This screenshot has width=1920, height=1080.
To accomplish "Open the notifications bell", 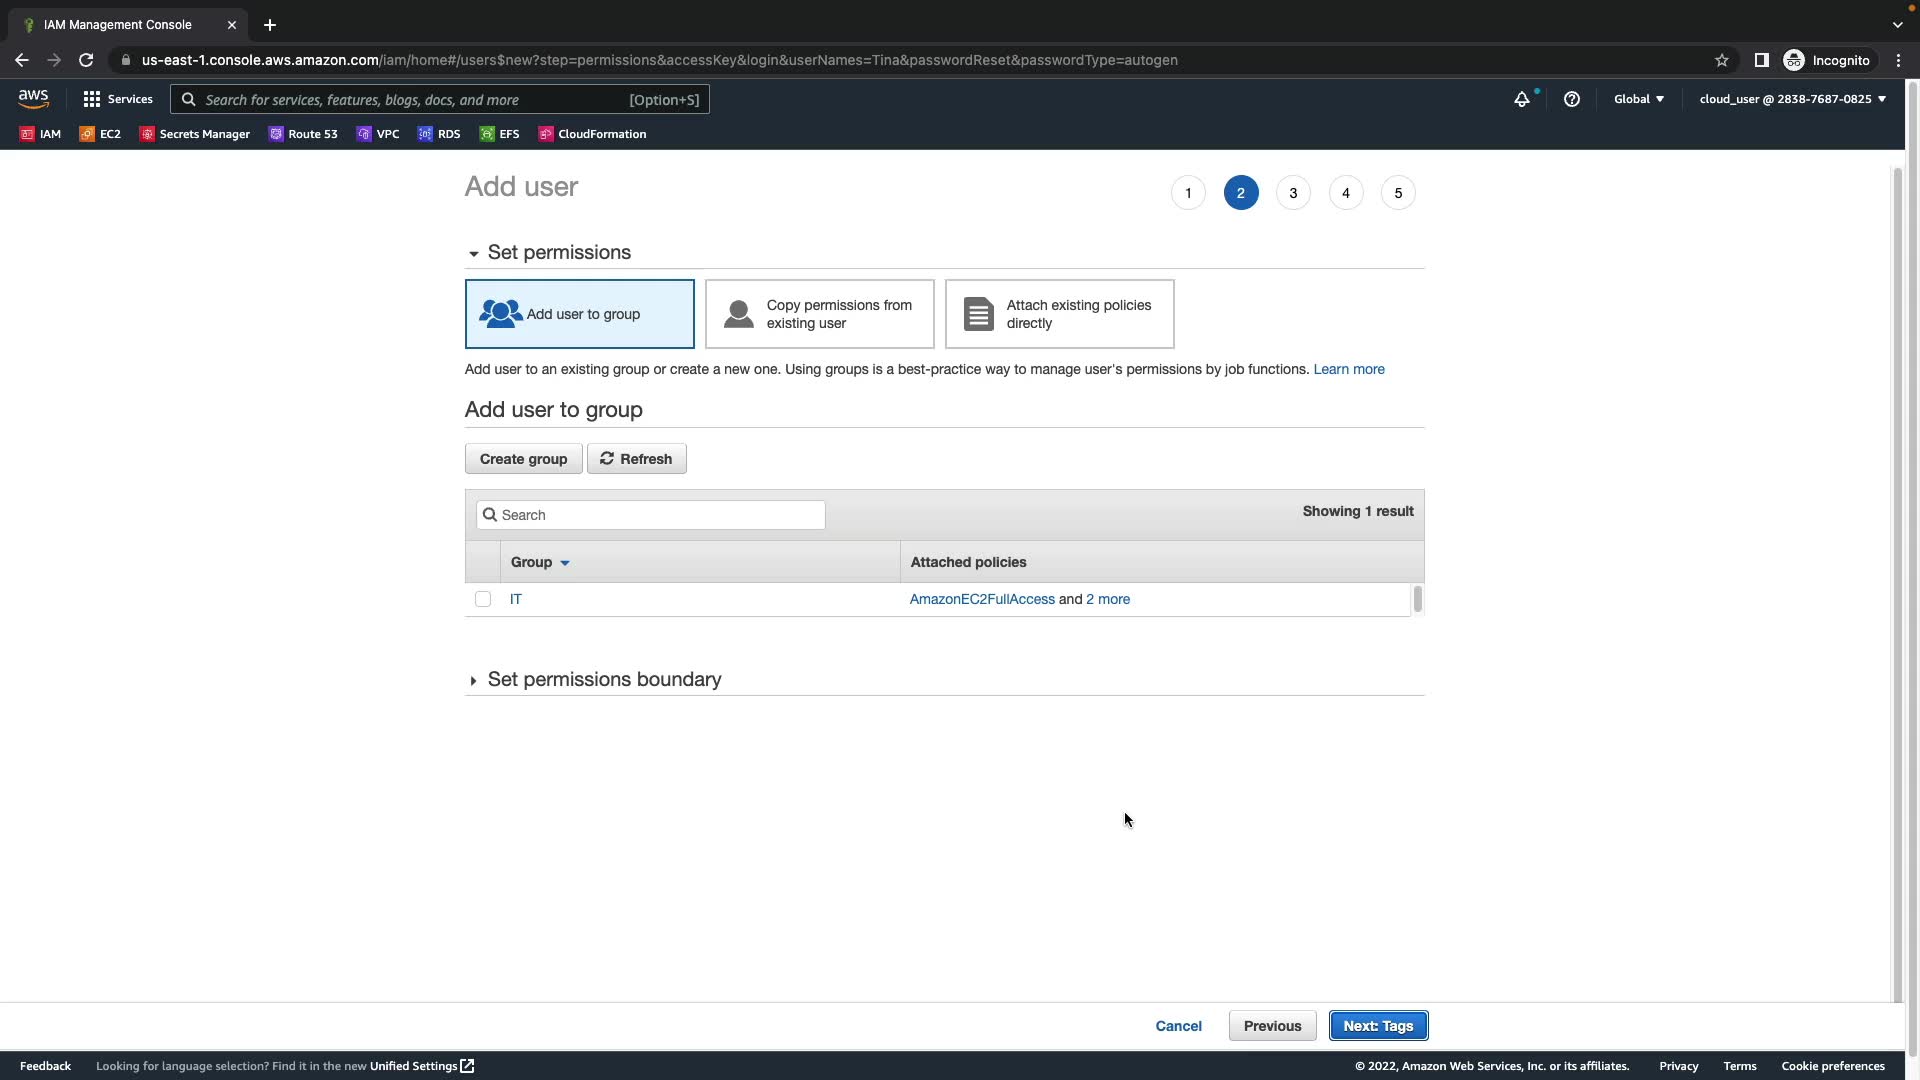I will coord(1521,99).
